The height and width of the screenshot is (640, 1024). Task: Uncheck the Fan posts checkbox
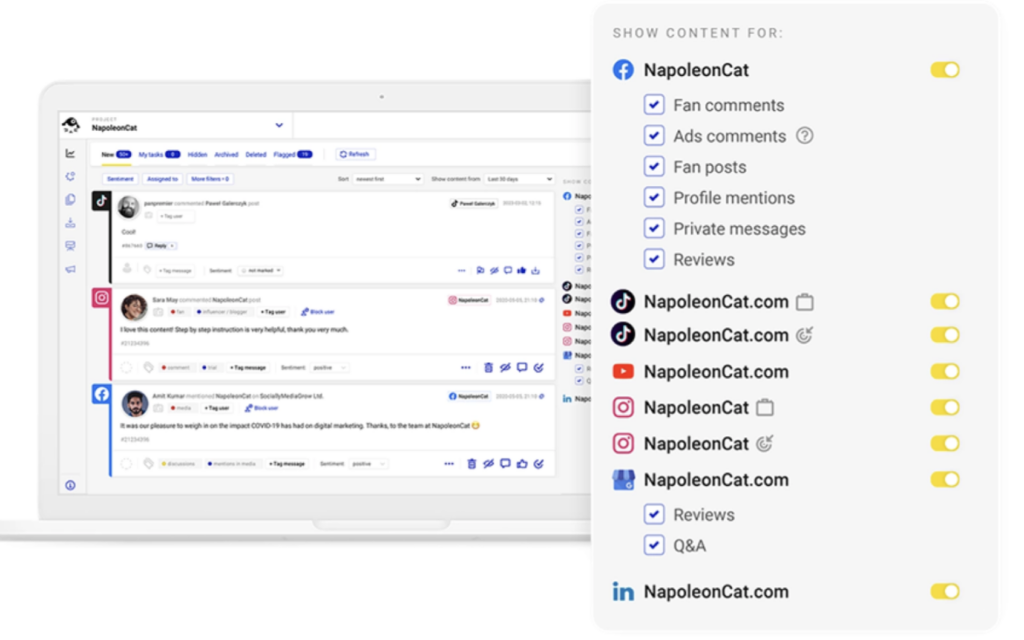pyautogui.click(x=654, y=167)
